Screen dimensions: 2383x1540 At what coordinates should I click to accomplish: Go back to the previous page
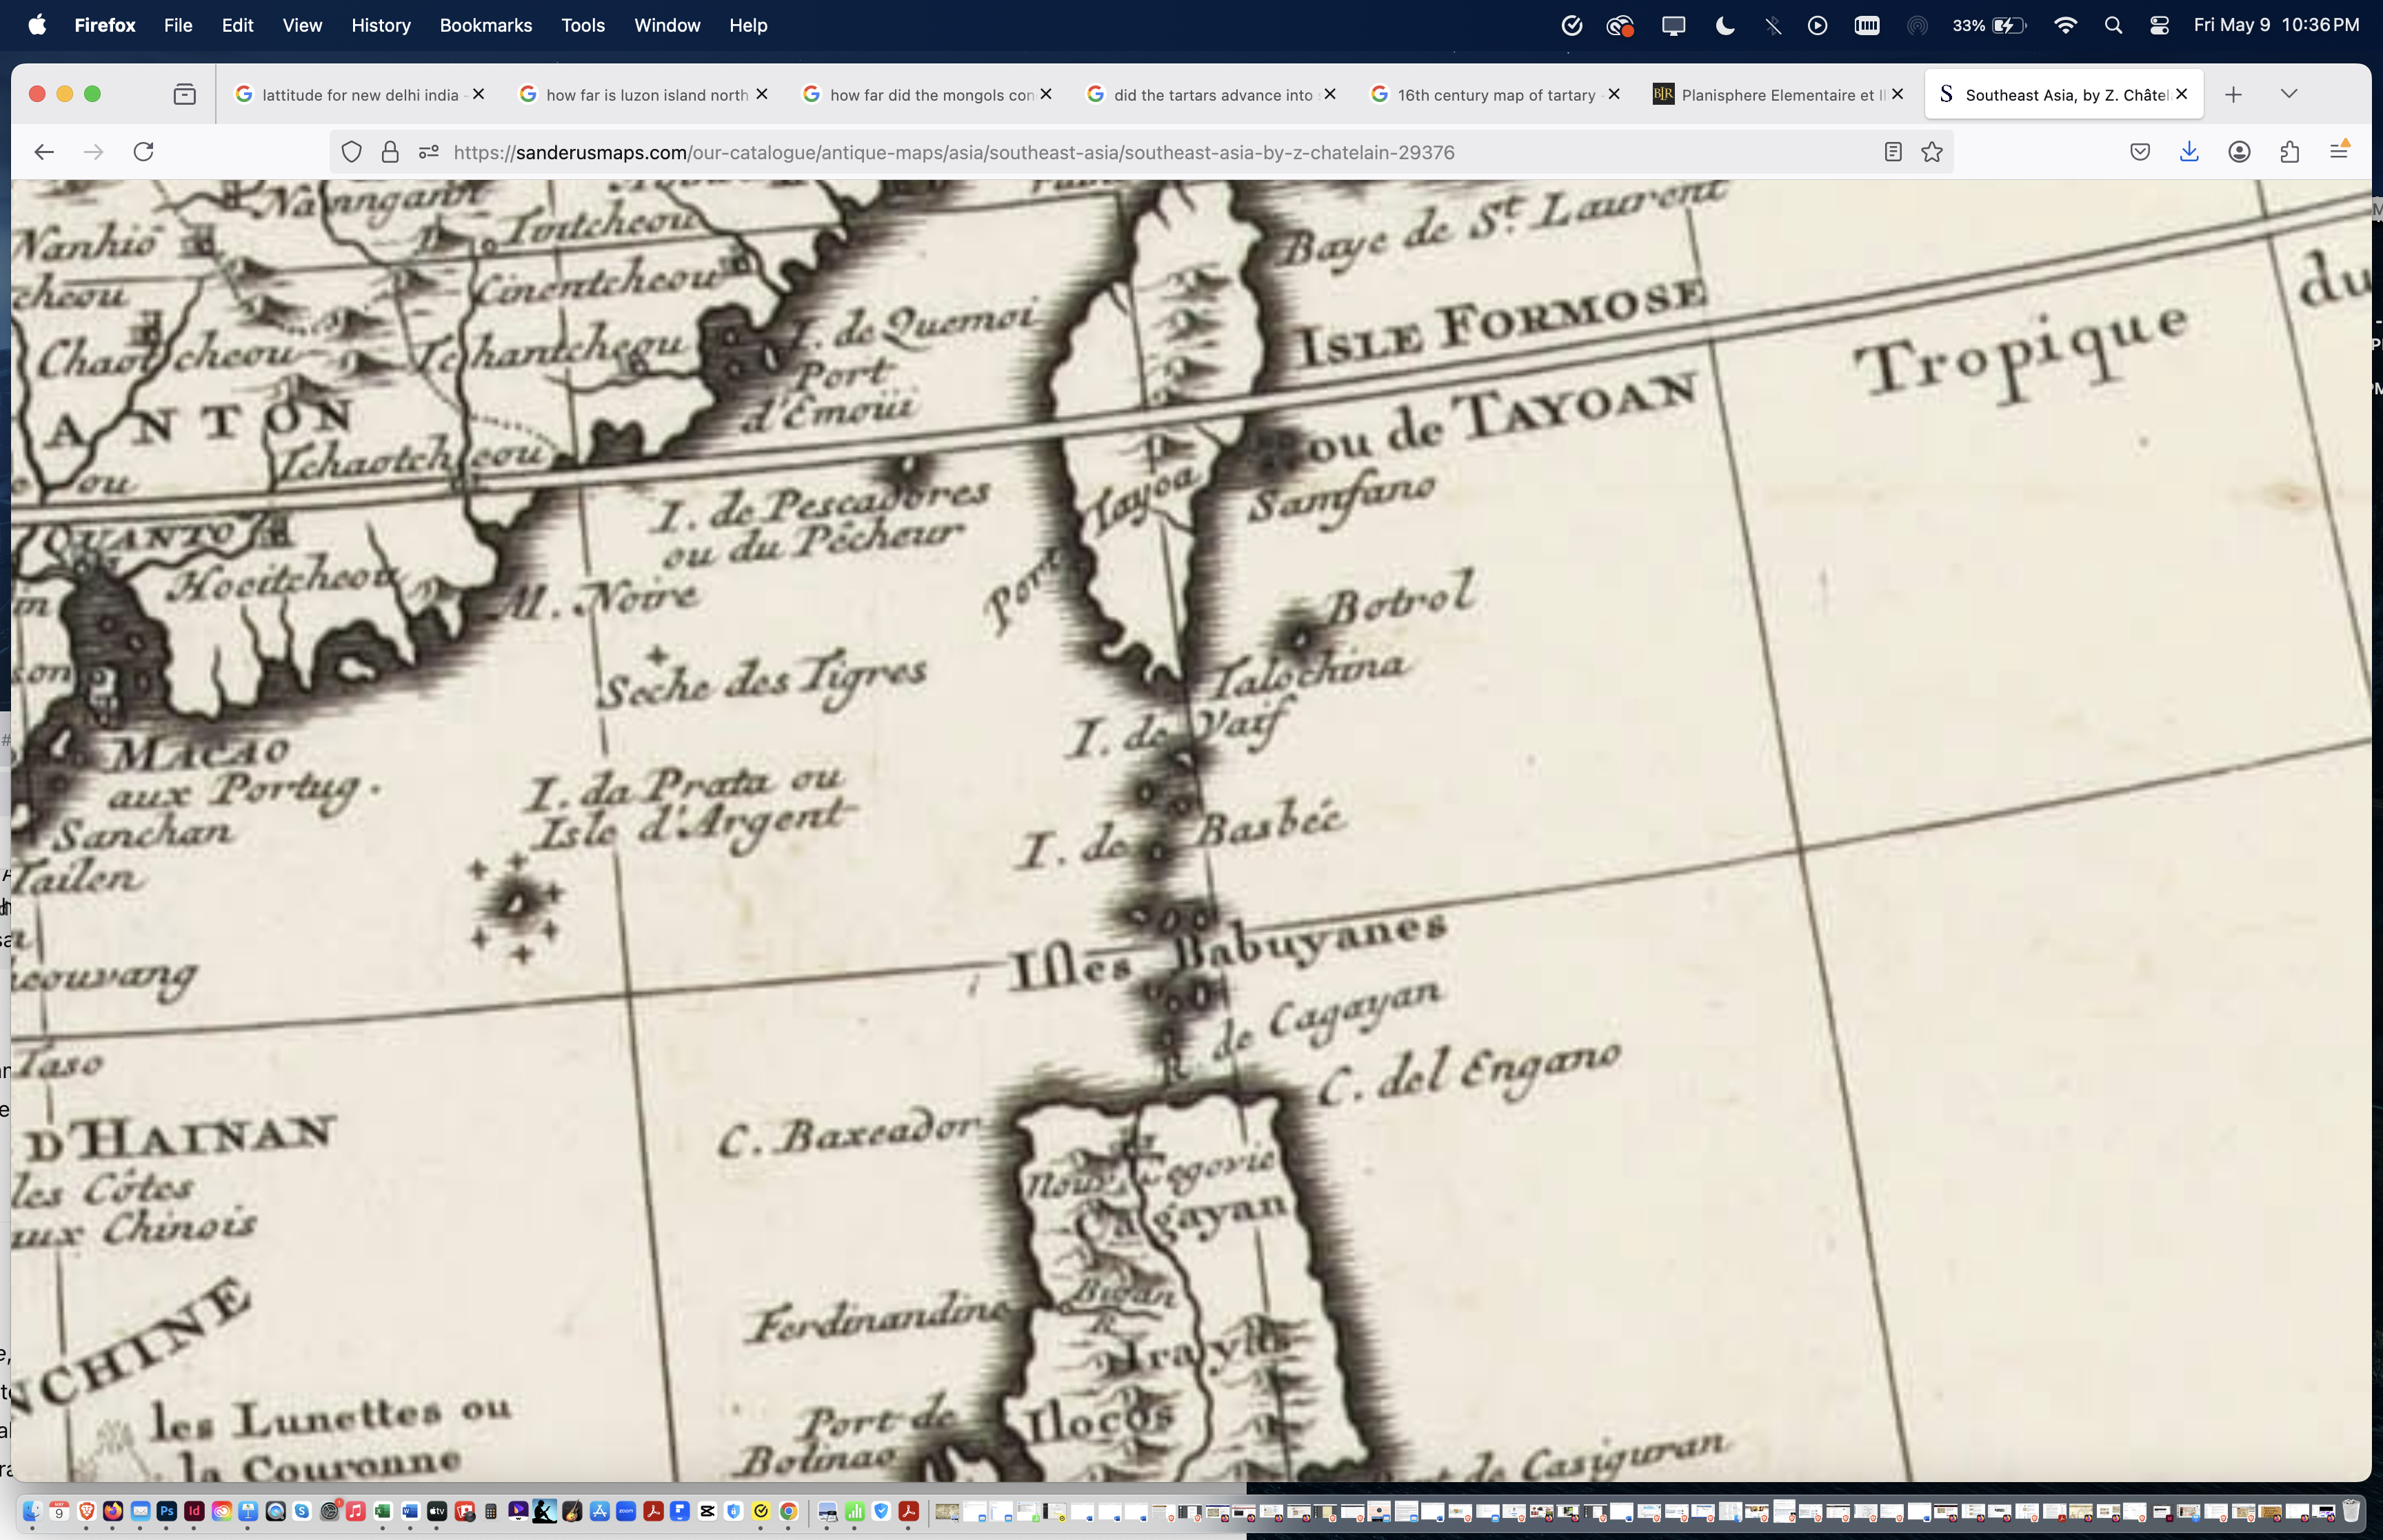[x=44, y=152]
